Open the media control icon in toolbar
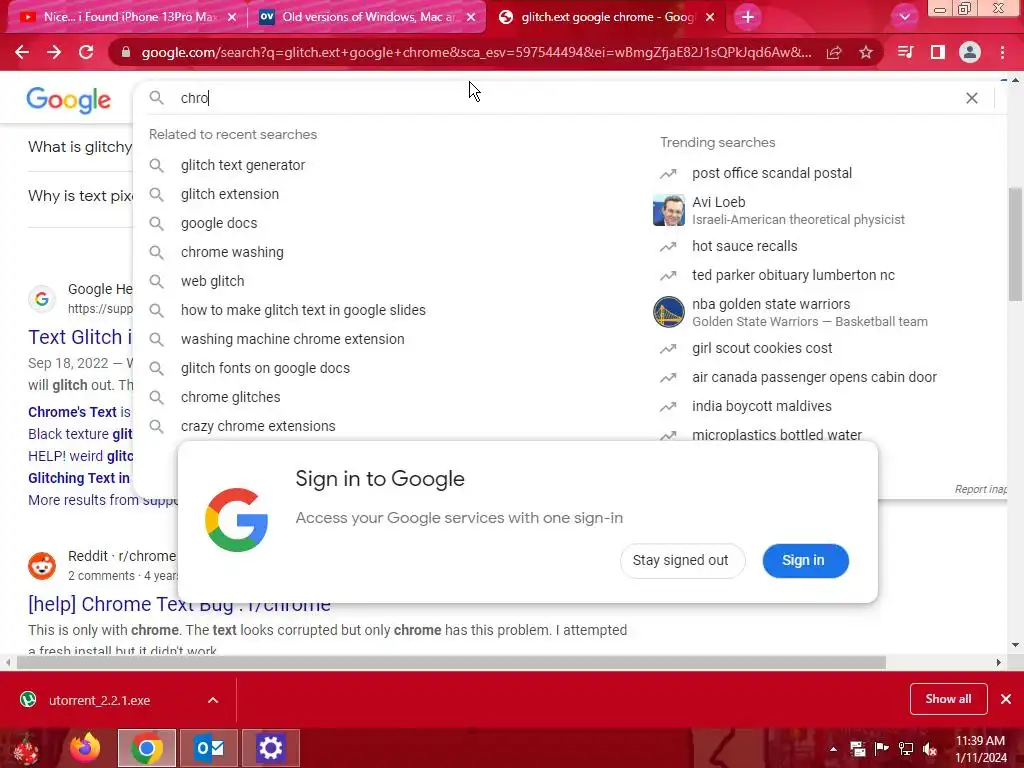 tap(905, 52)
